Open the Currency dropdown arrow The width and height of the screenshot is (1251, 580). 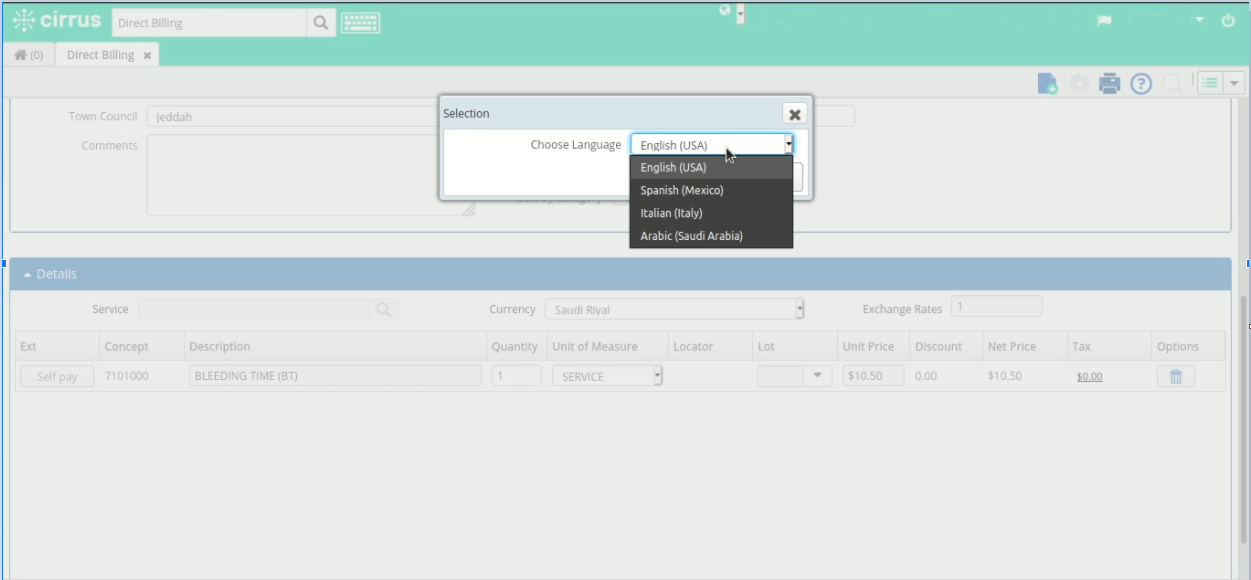[801, 309]
